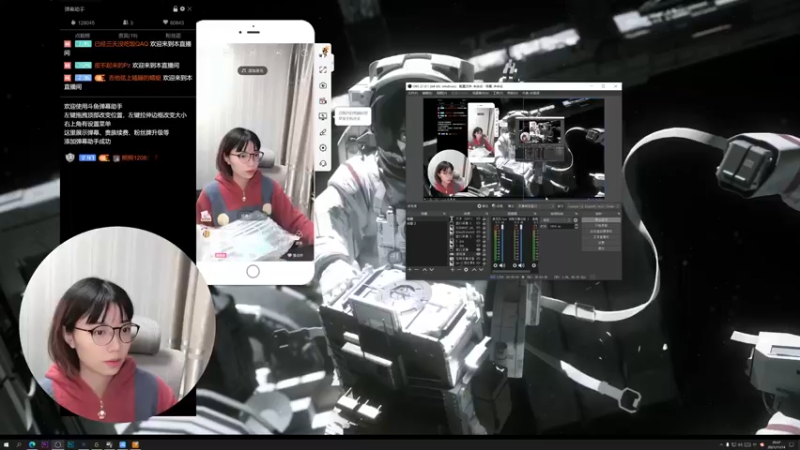This screenshot has height=450, width=800.
Task: Click the popularity count 128045
Action: point(83,22)
